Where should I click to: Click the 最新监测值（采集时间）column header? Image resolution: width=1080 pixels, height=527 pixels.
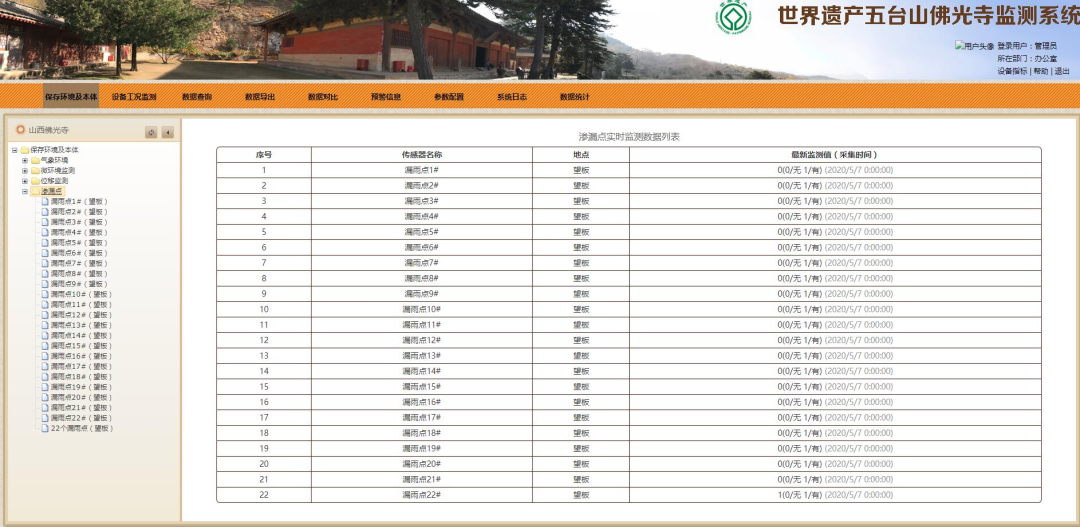(x=835, y=155)
